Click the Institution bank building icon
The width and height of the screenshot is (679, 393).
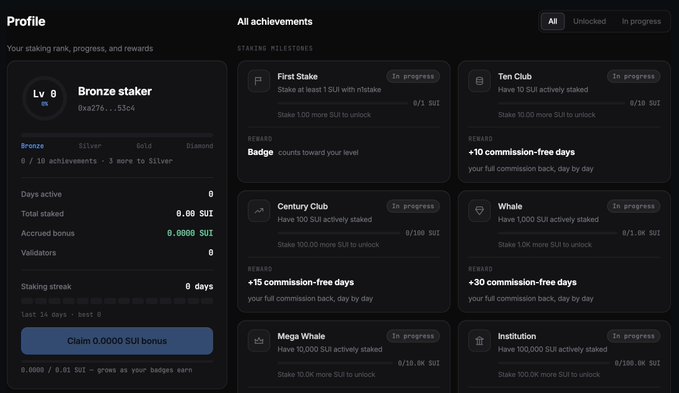479,341
